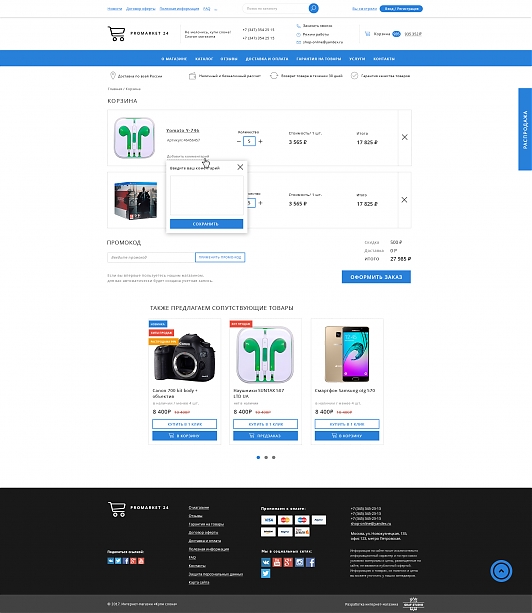
Task: Open Samsung smartphone product thumbnail
Action: coord(347,354)
